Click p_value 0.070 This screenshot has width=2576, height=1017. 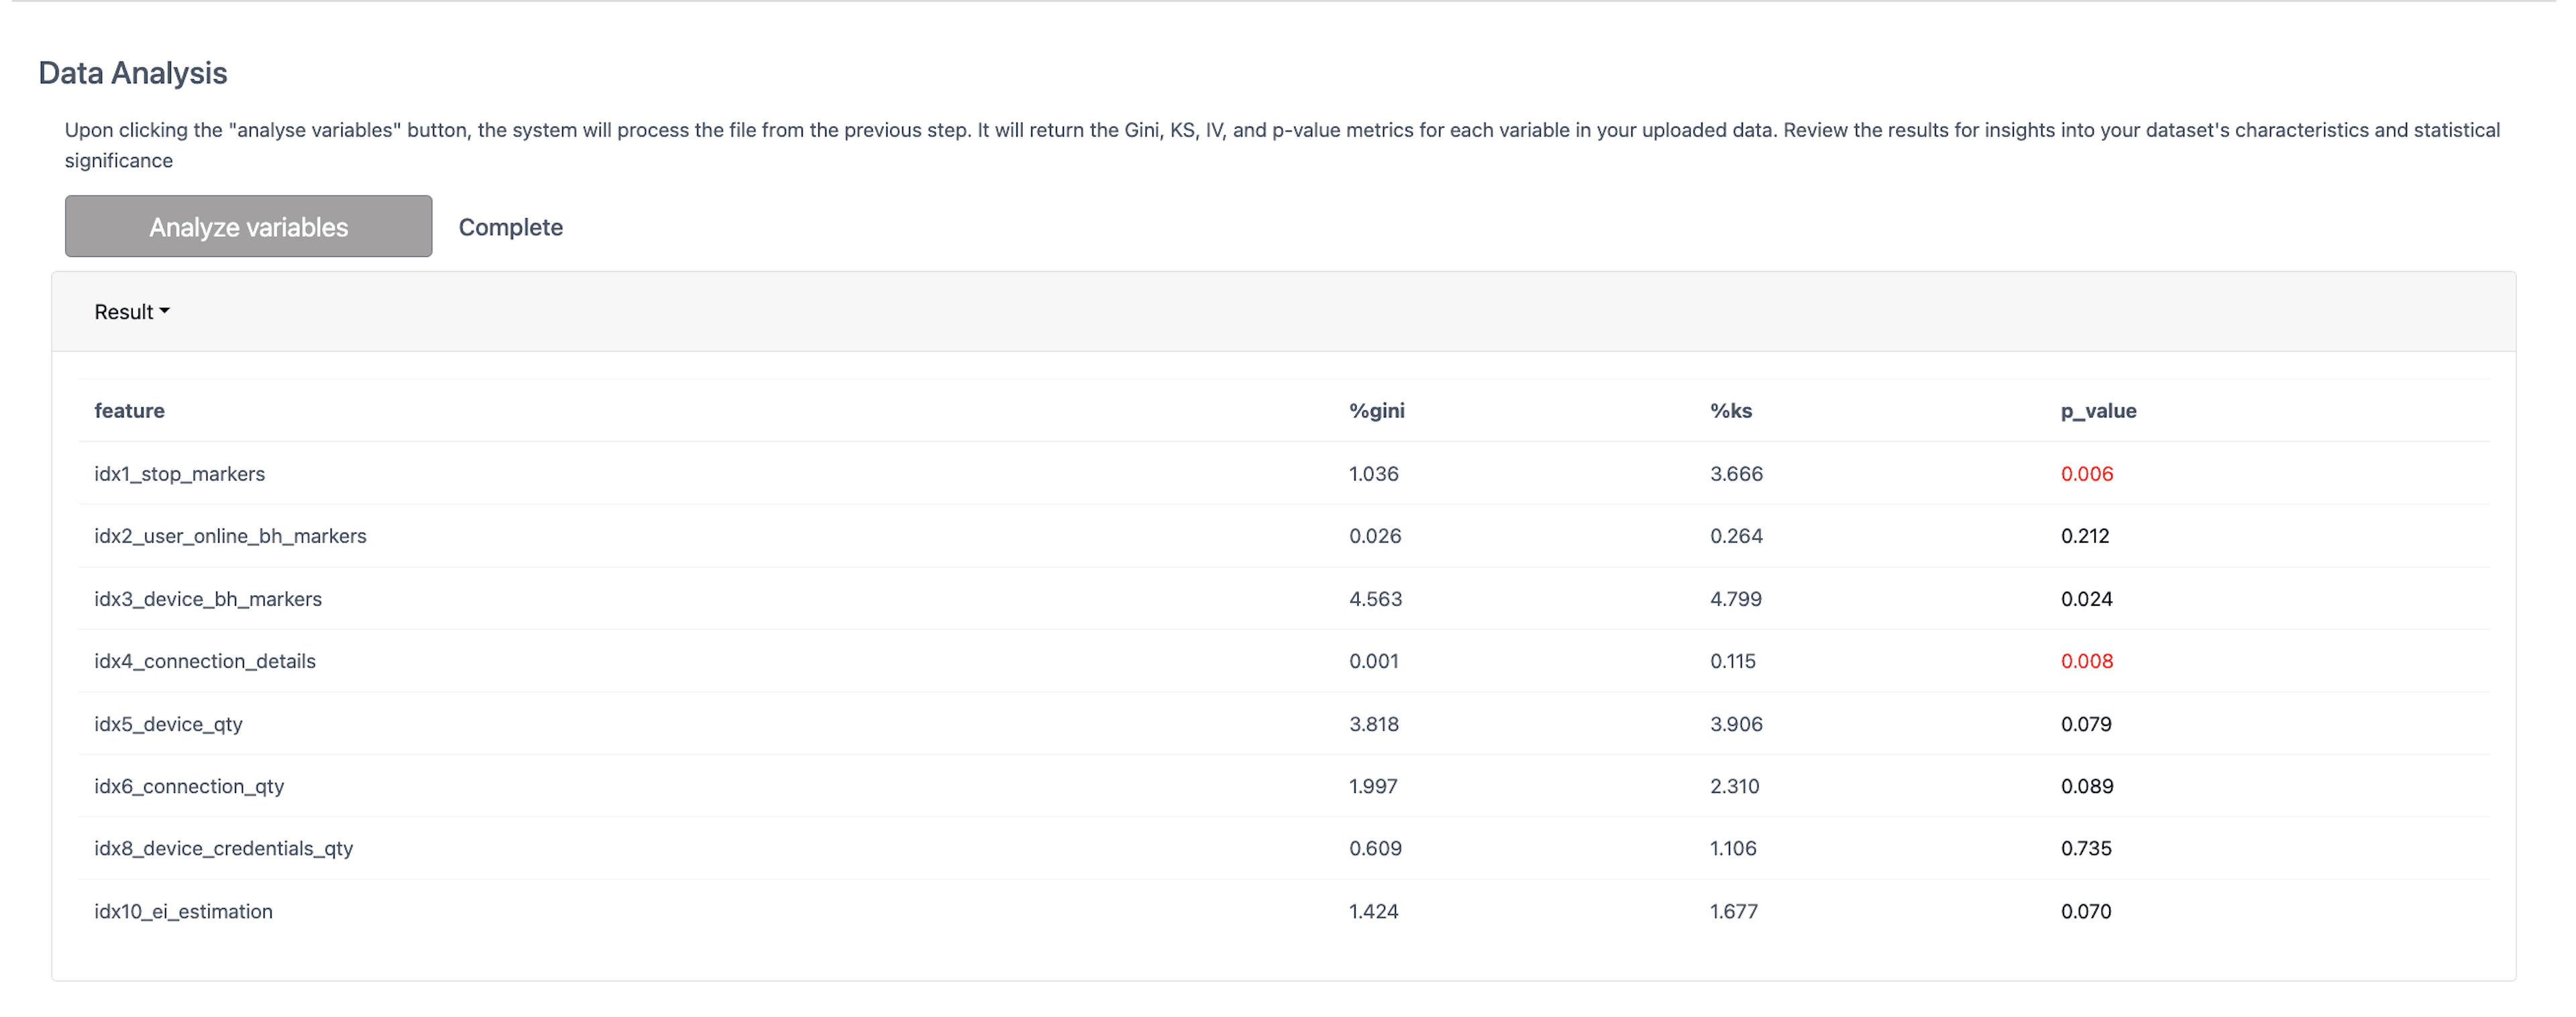coord(2085,911)
